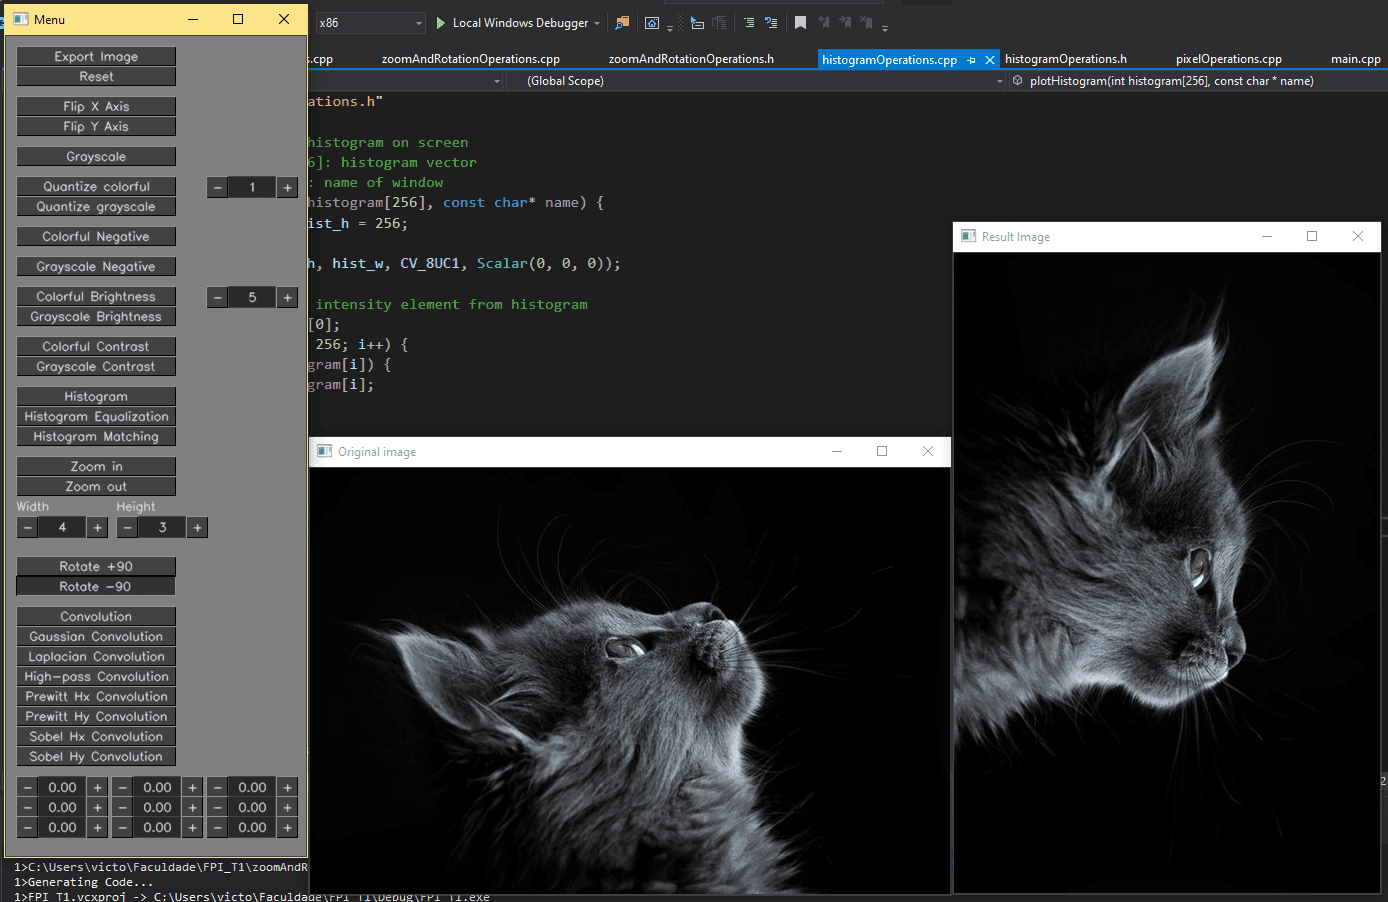1388x902 pixels.
Task: Click the Width value field showing 4
Action: click(62, 527)
